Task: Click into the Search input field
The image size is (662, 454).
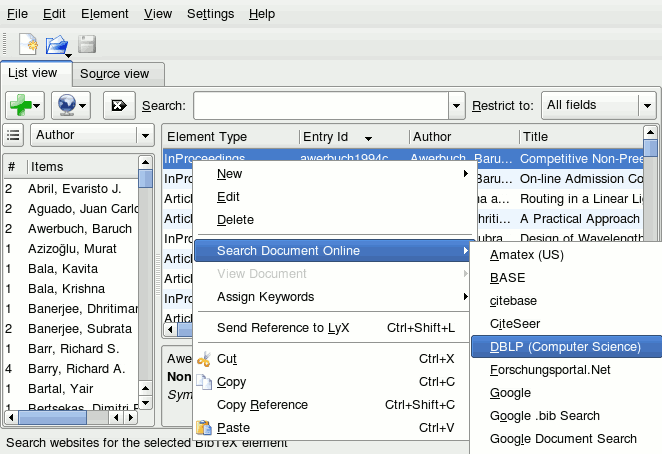Action: coord(321,106)
